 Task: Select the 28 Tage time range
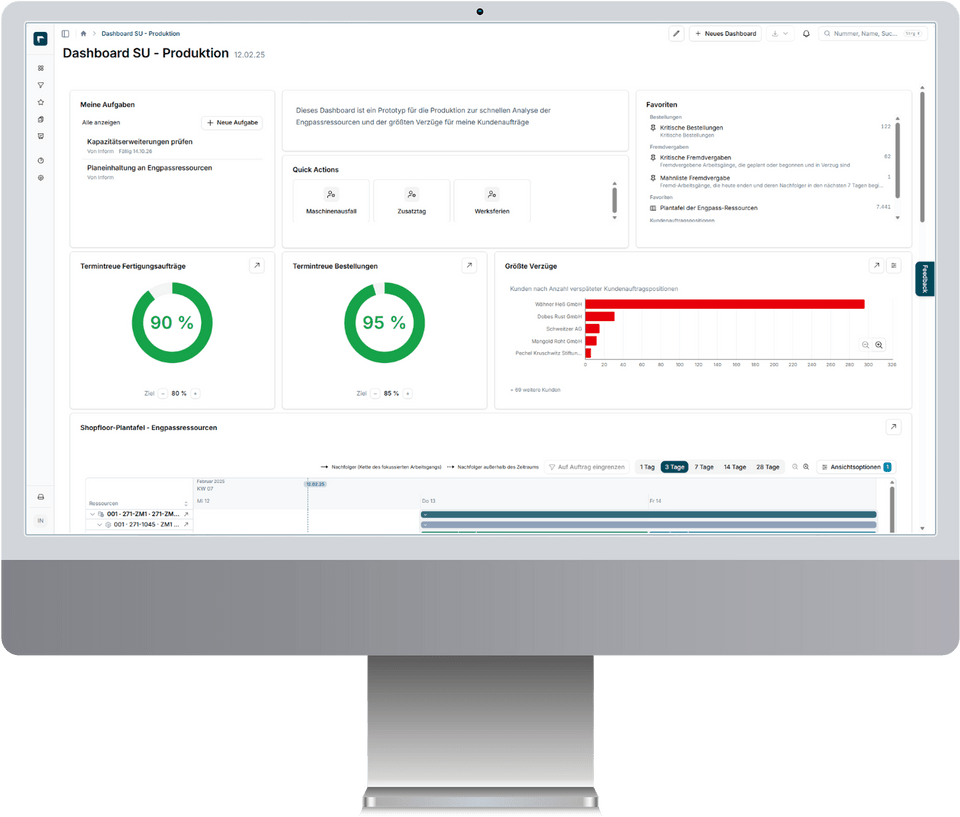[x=768, y=467]
